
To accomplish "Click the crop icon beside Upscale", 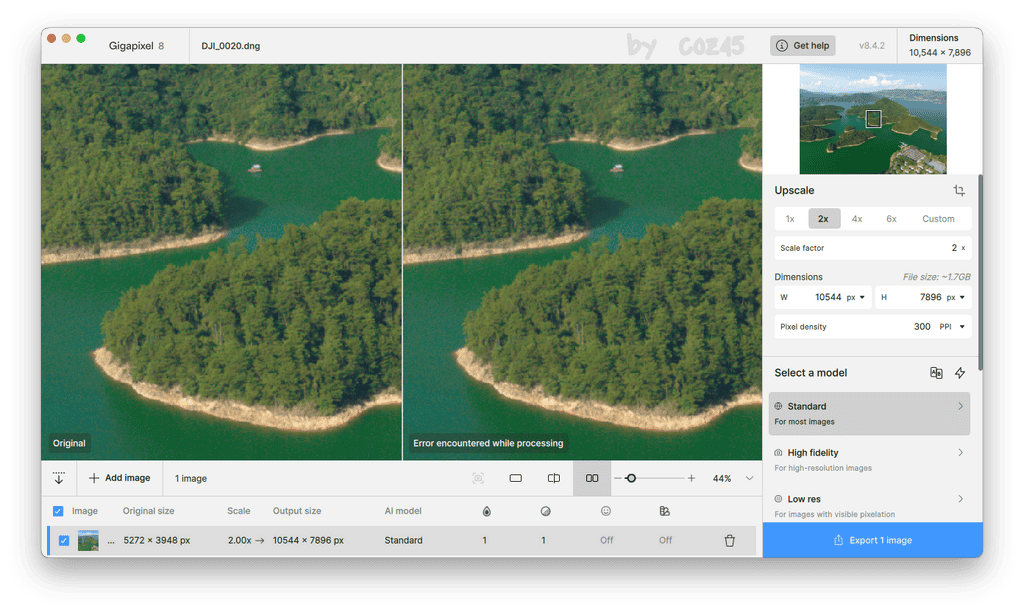I will [x=959, y=191].
